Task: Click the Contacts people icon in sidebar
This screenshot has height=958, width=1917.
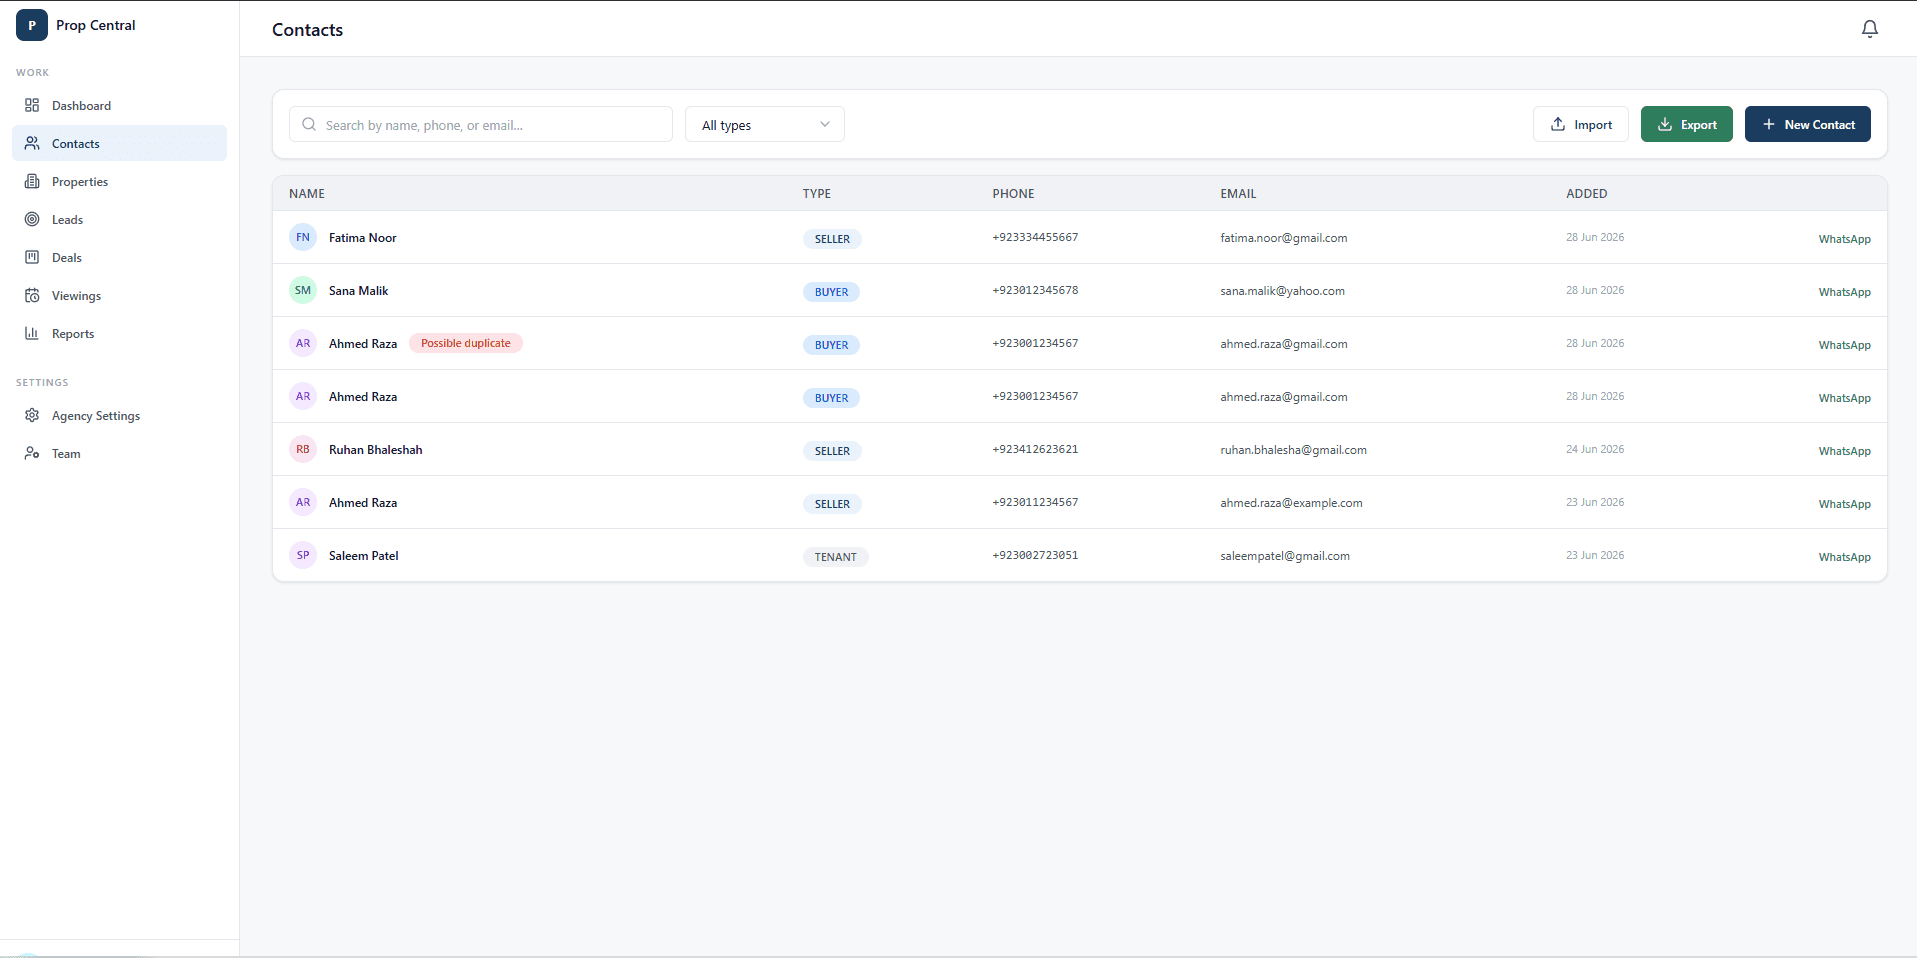Action: coord(32,143)
